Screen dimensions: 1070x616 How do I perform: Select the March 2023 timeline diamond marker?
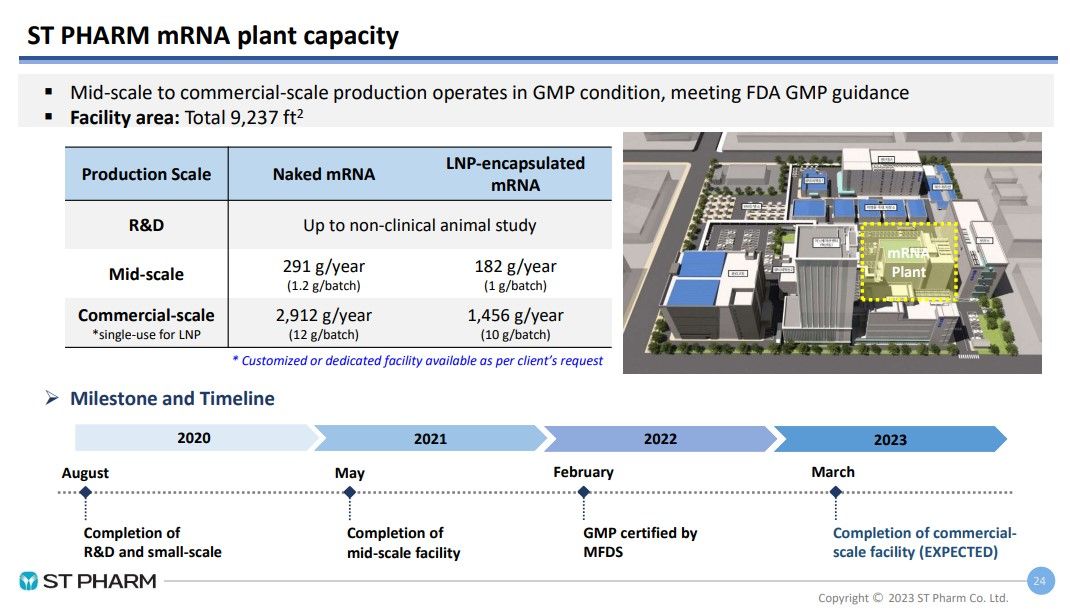tap(836, 492)
